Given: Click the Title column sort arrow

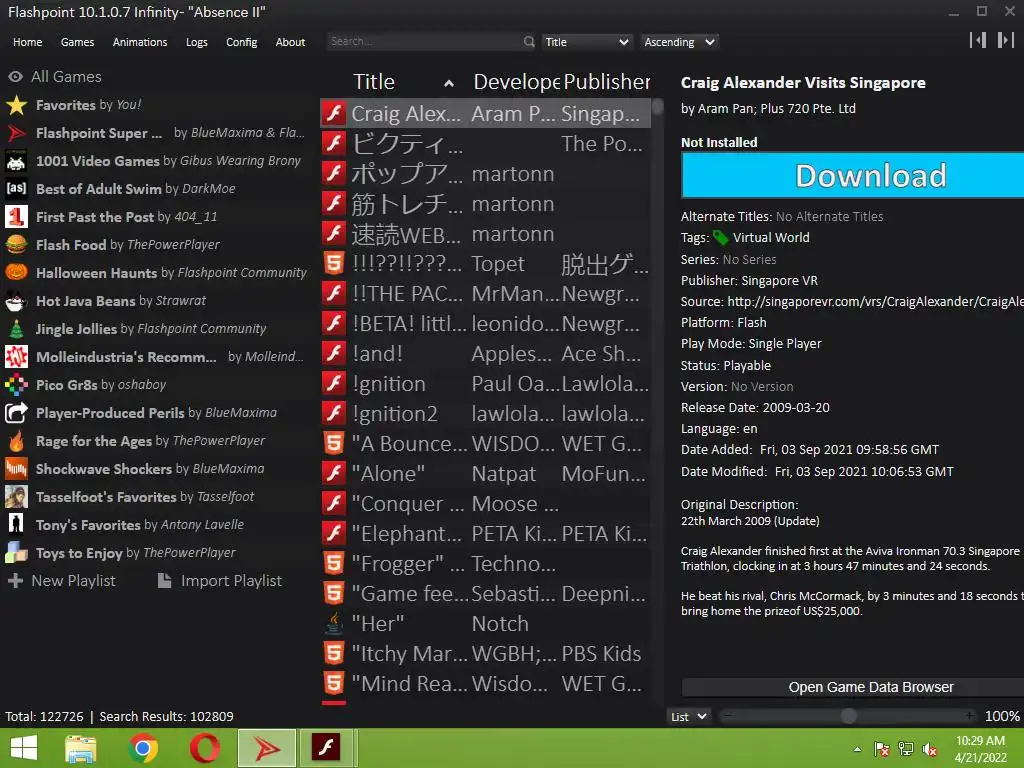Looking at the screenshot, I should coord(449,83).
